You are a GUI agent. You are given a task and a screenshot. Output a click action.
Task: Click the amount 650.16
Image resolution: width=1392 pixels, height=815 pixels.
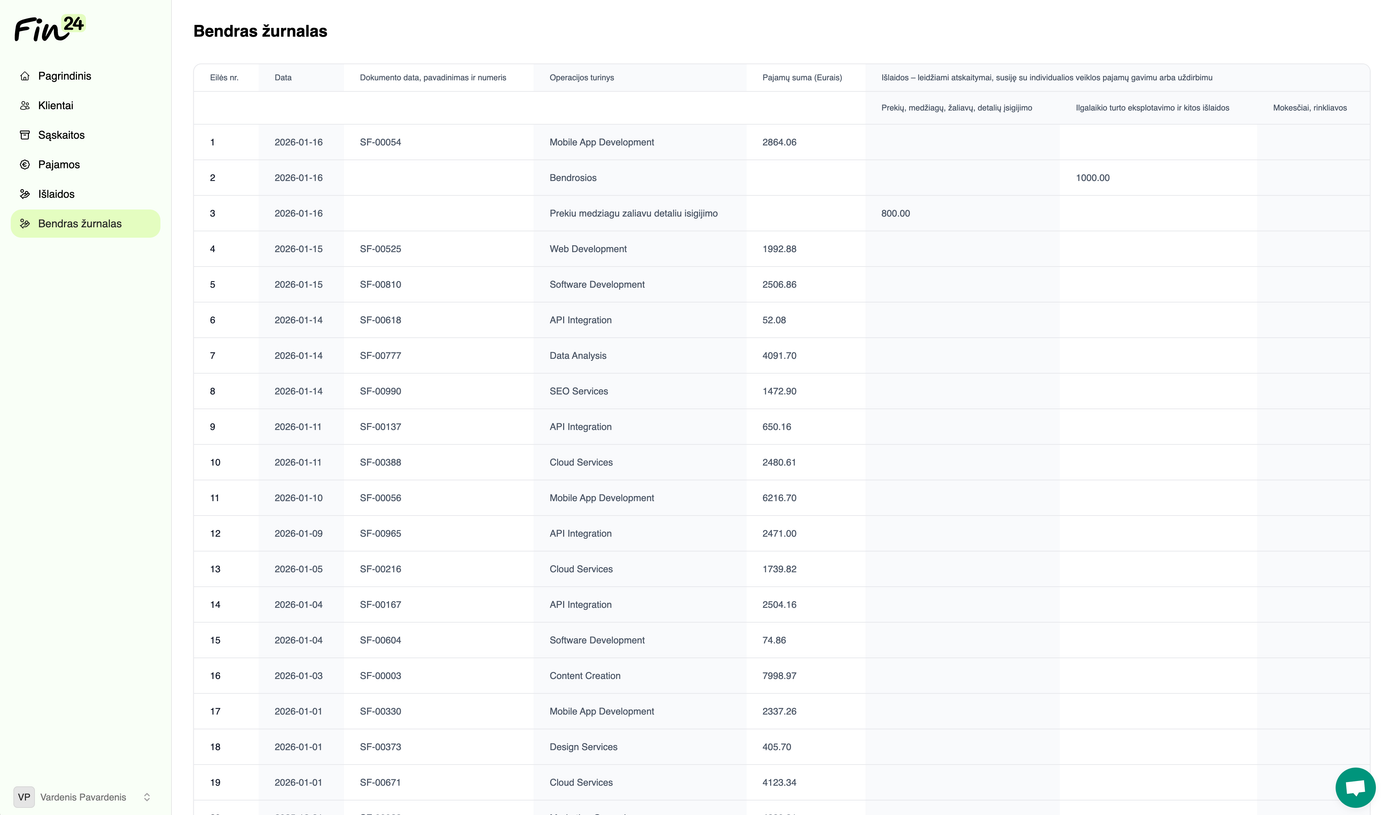point(777,427)
